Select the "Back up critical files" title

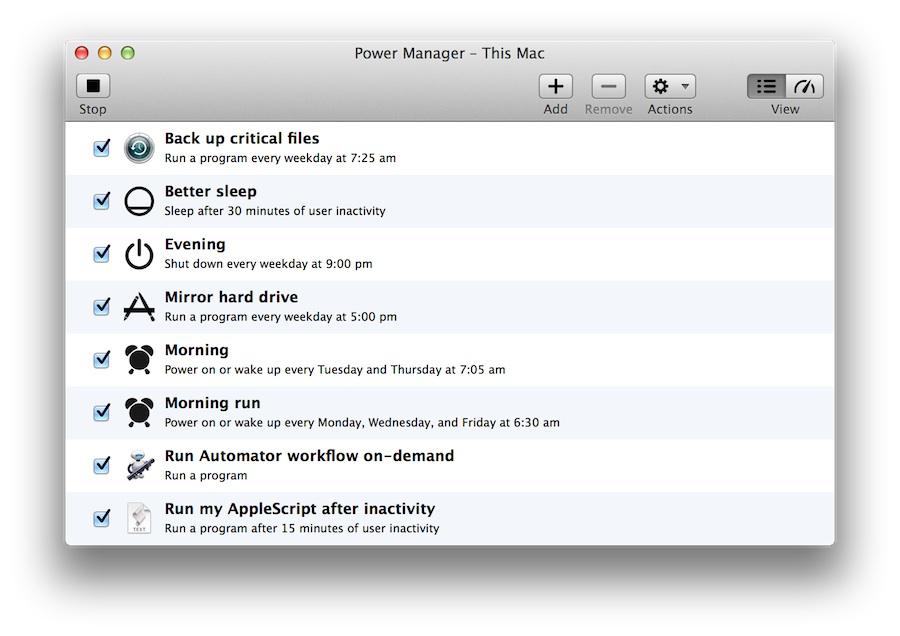coord(242,139)
